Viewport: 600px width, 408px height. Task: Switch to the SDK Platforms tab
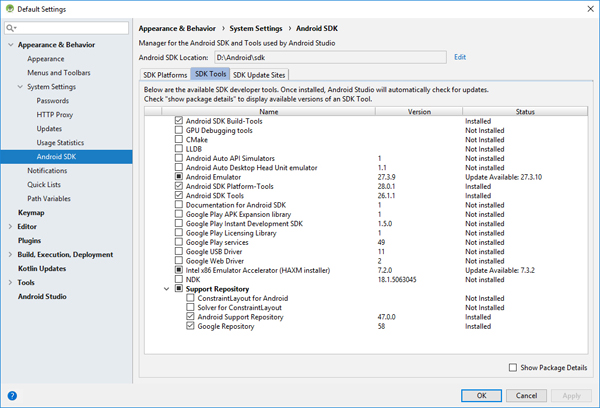(164, 75)
